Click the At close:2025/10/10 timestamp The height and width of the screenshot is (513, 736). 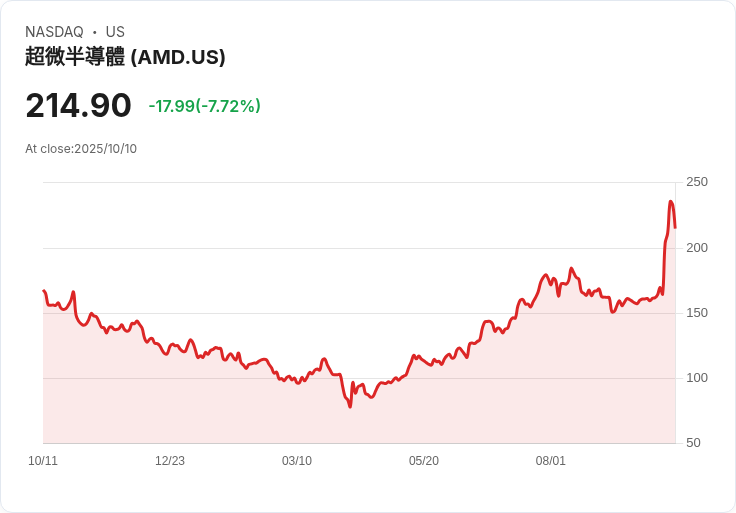click(81, 149)
